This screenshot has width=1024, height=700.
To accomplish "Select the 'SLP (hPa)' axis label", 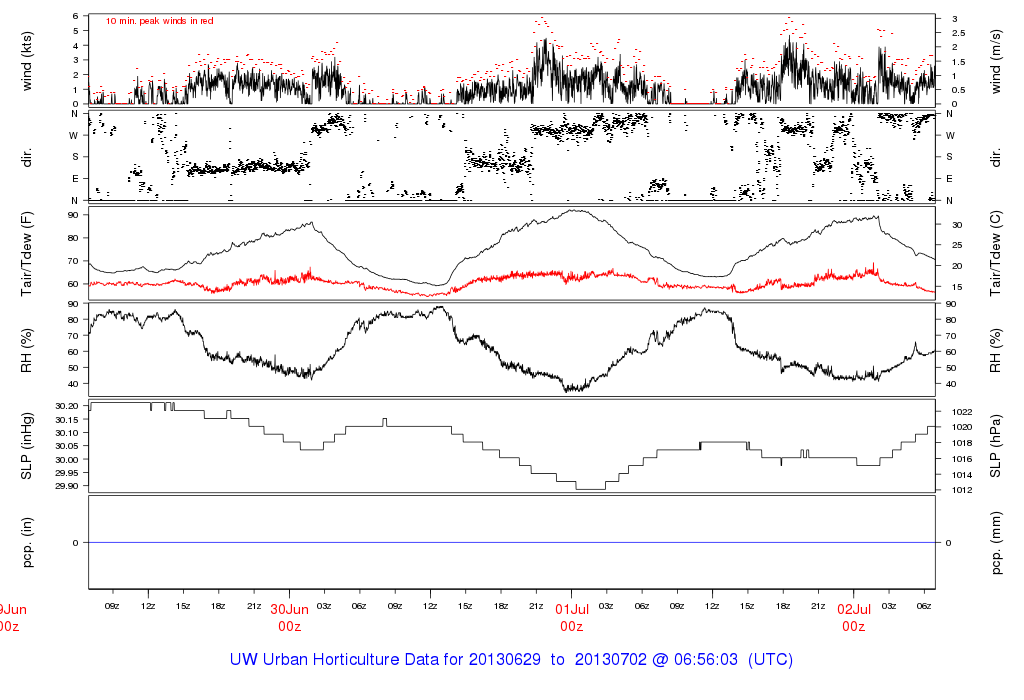I will point(995,446).
